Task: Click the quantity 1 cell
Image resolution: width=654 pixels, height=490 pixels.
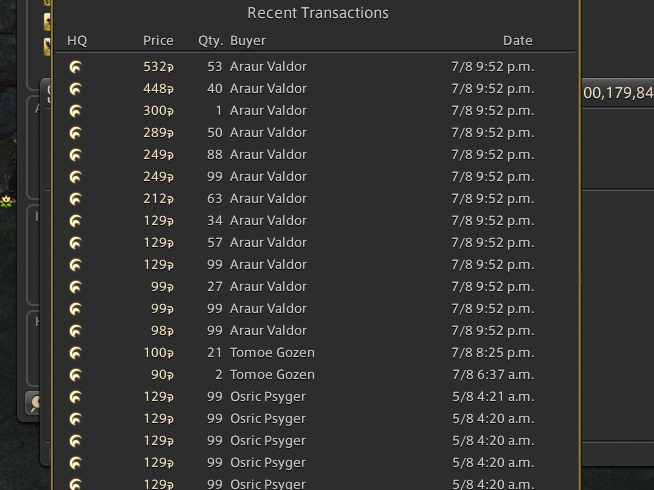Action: tap(219, 111)
